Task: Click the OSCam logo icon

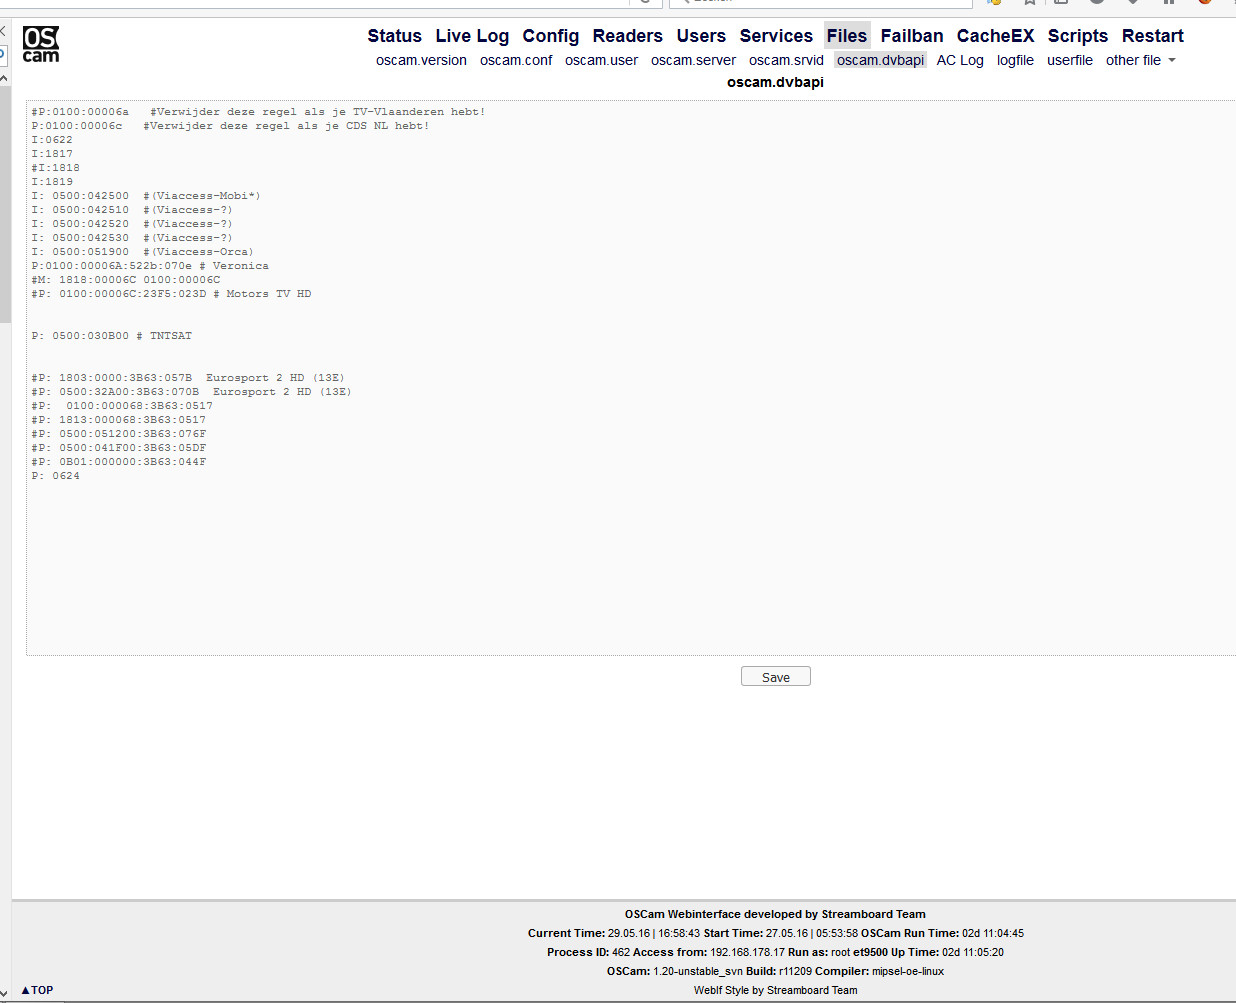Action: 41,45
